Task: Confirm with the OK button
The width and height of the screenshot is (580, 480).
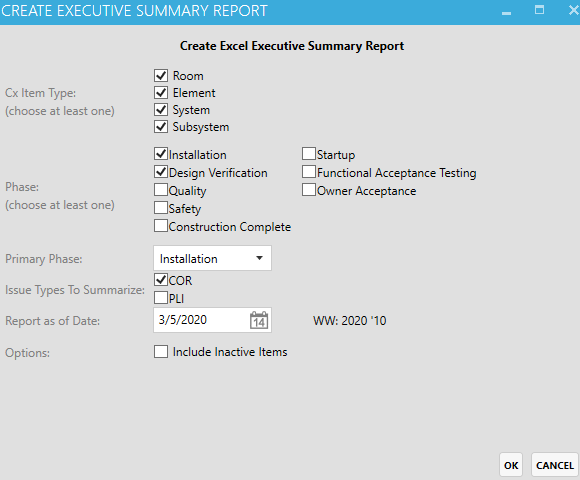Action: click(511, 465)
